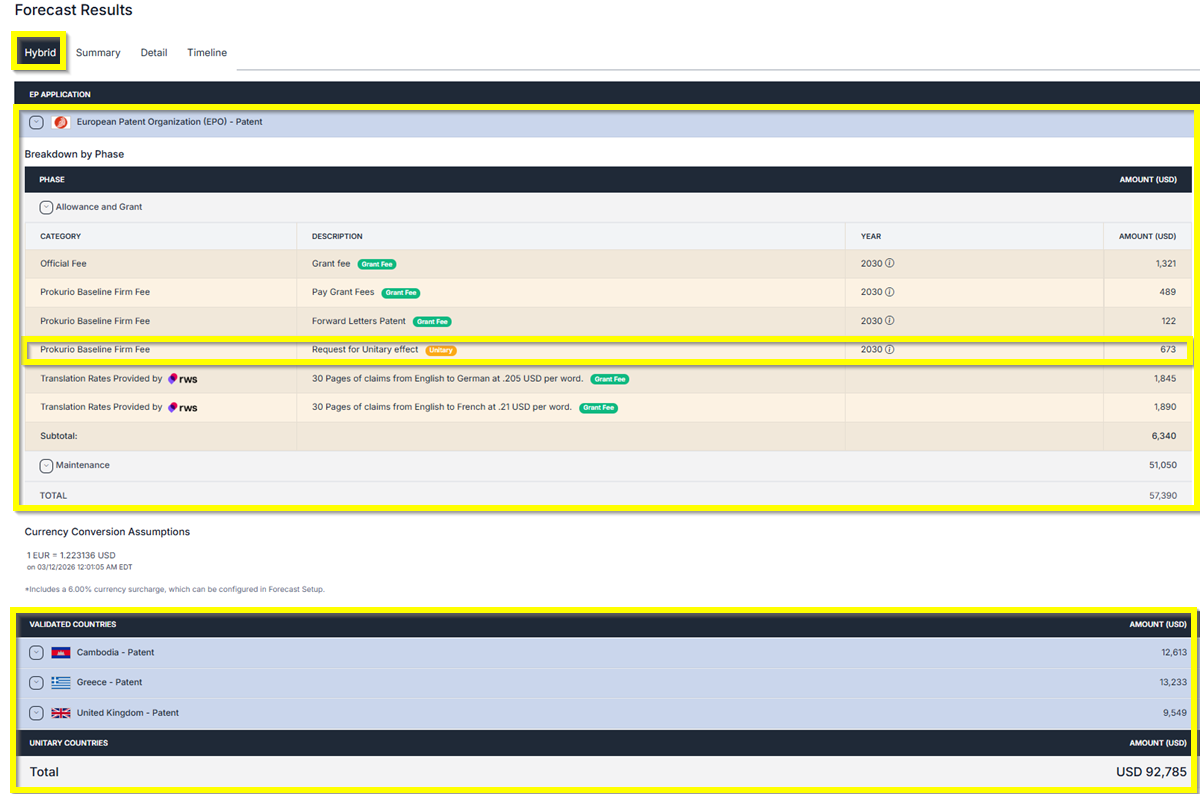
Task: Collapse the European Patent Organization section
Action: [36, 122]
